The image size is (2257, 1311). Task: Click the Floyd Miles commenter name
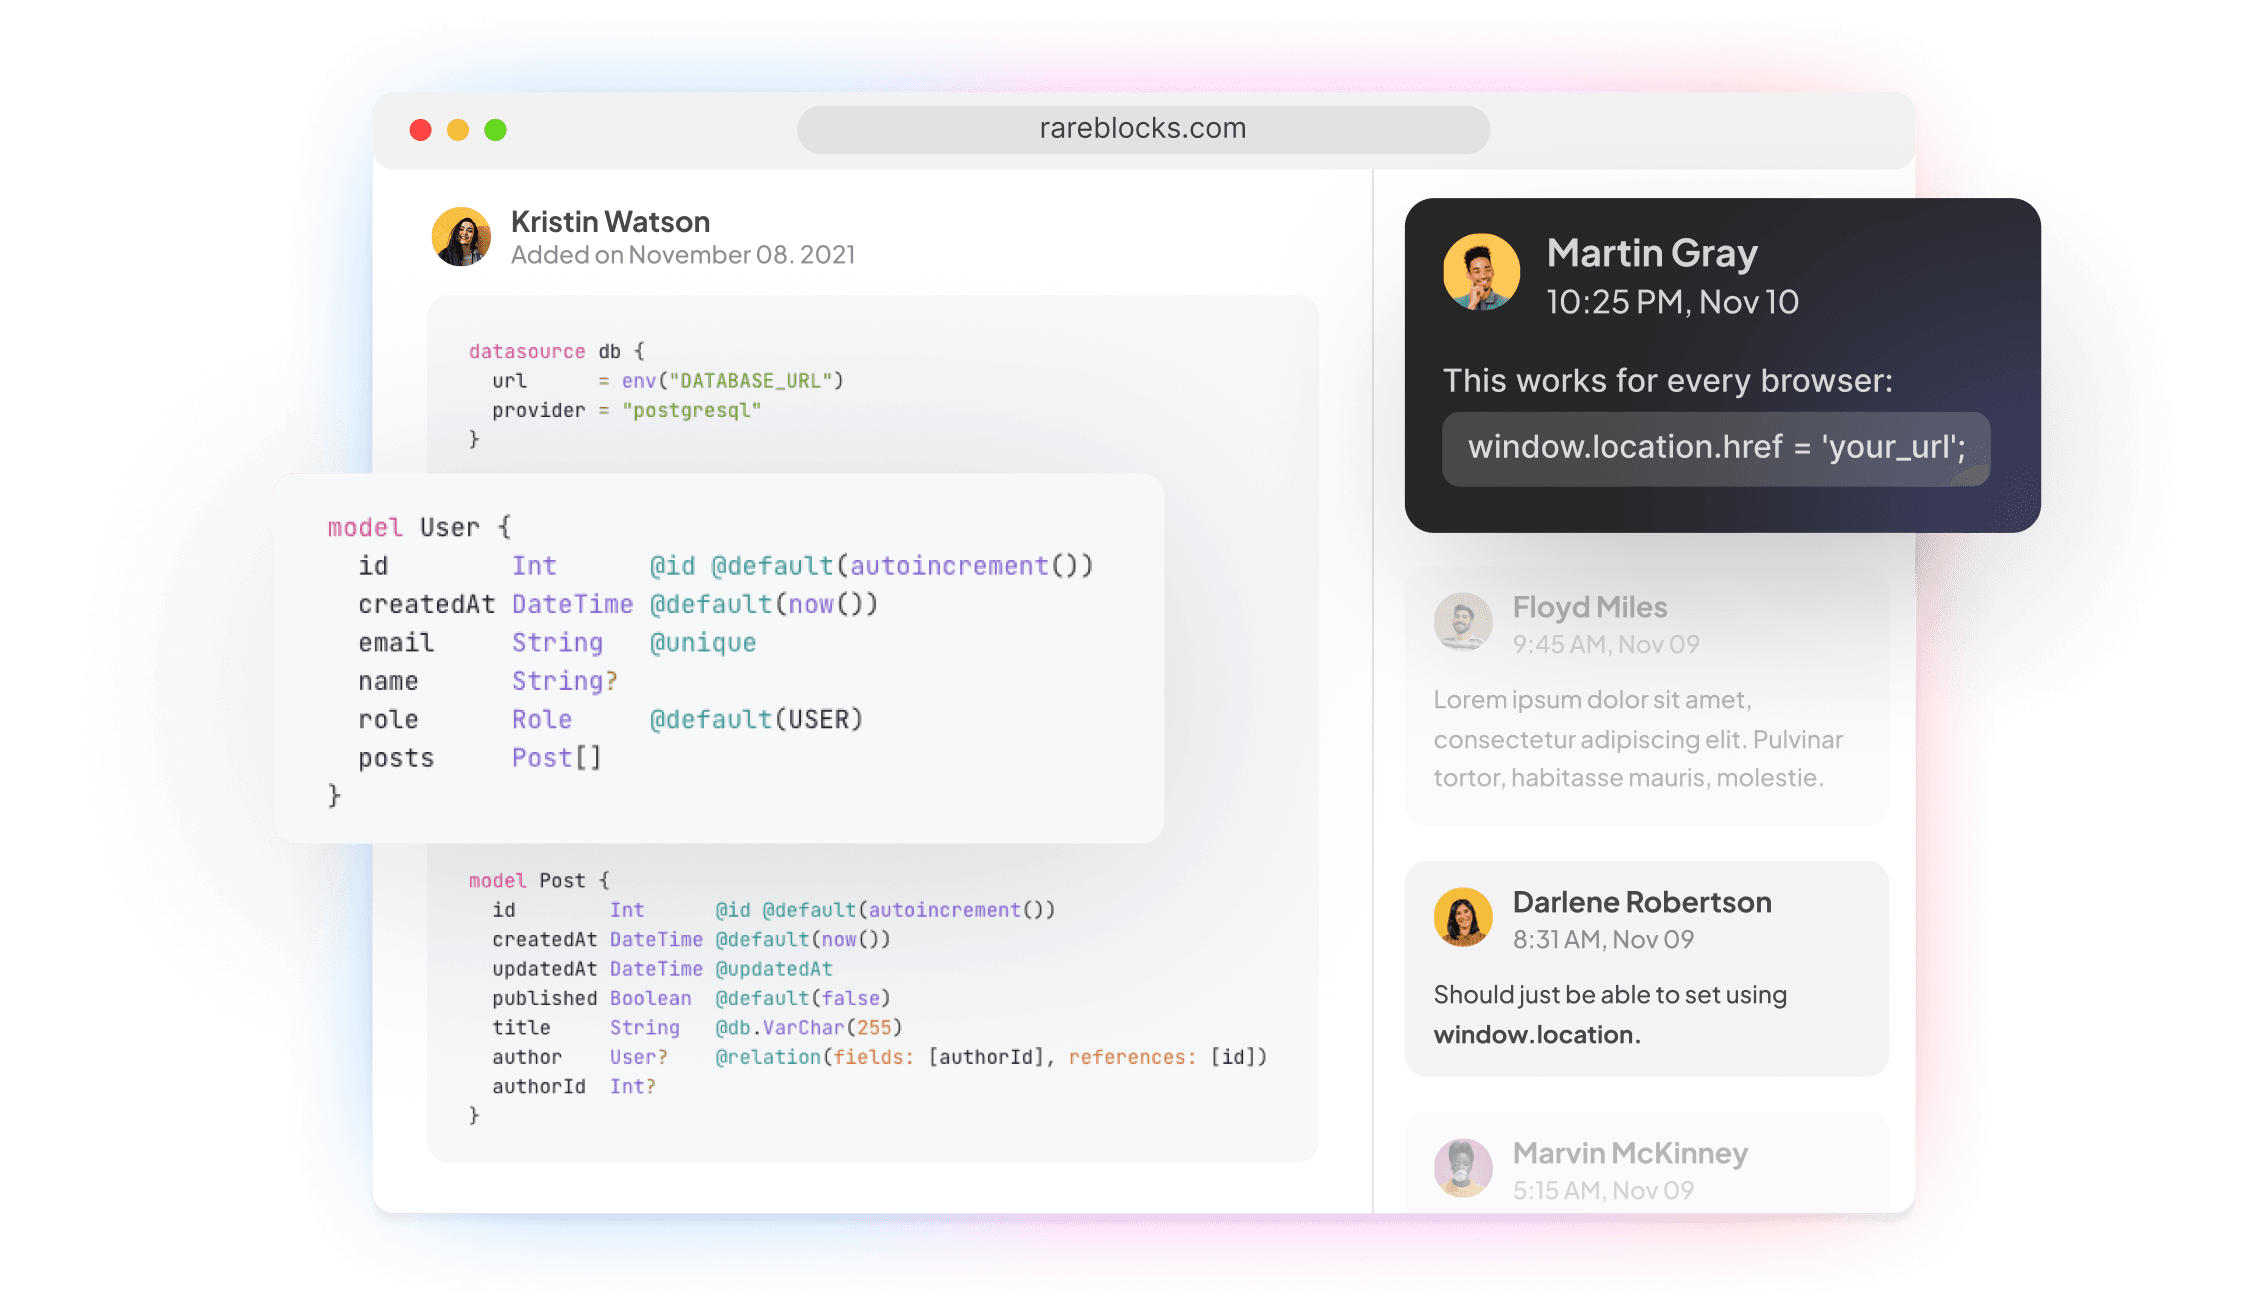1590,607
